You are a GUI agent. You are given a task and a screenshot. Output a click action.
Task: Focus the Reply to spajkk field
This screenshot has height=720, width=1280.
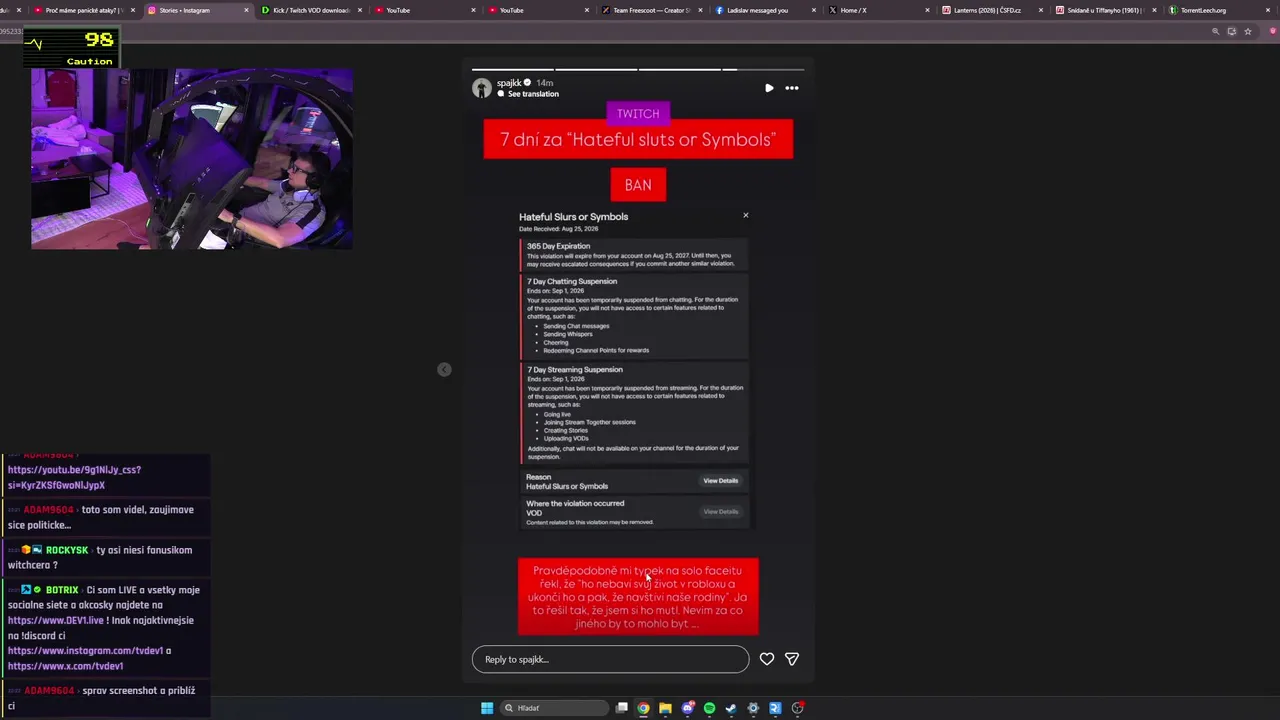[610, 659]
